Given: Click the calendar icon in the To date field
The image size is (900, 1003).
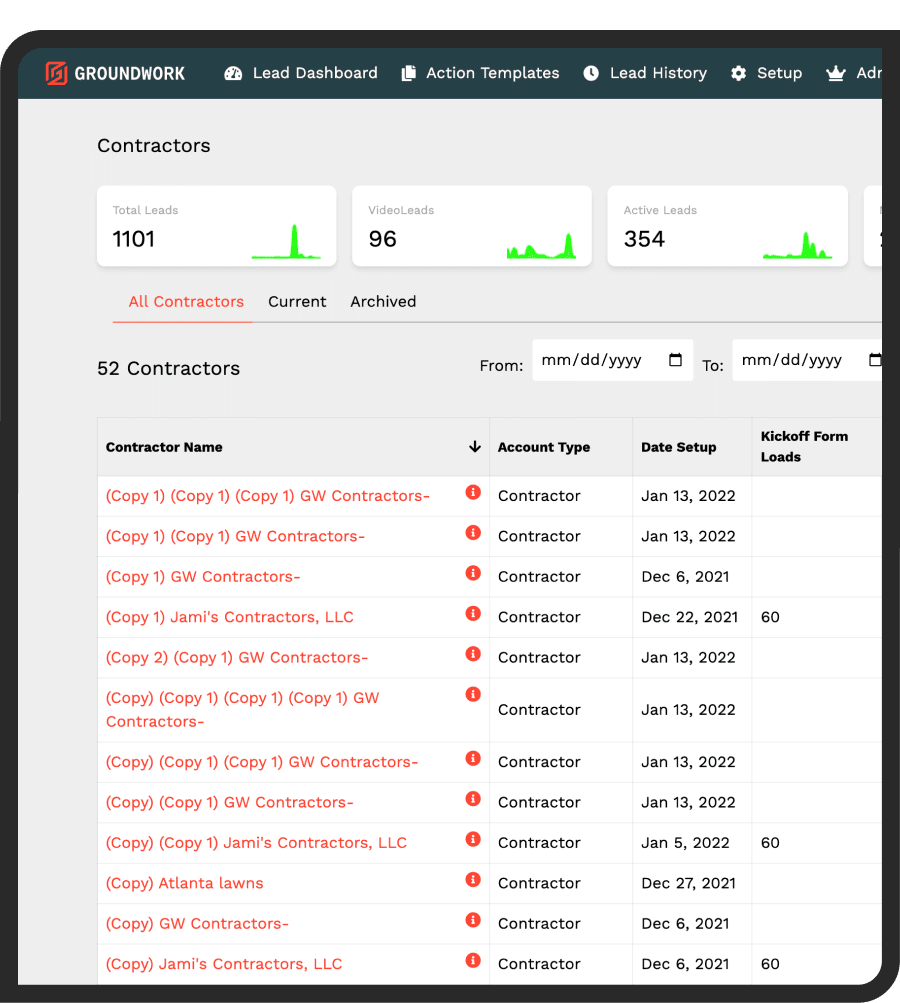Looking at the screenshot, I should pos(876,359).
